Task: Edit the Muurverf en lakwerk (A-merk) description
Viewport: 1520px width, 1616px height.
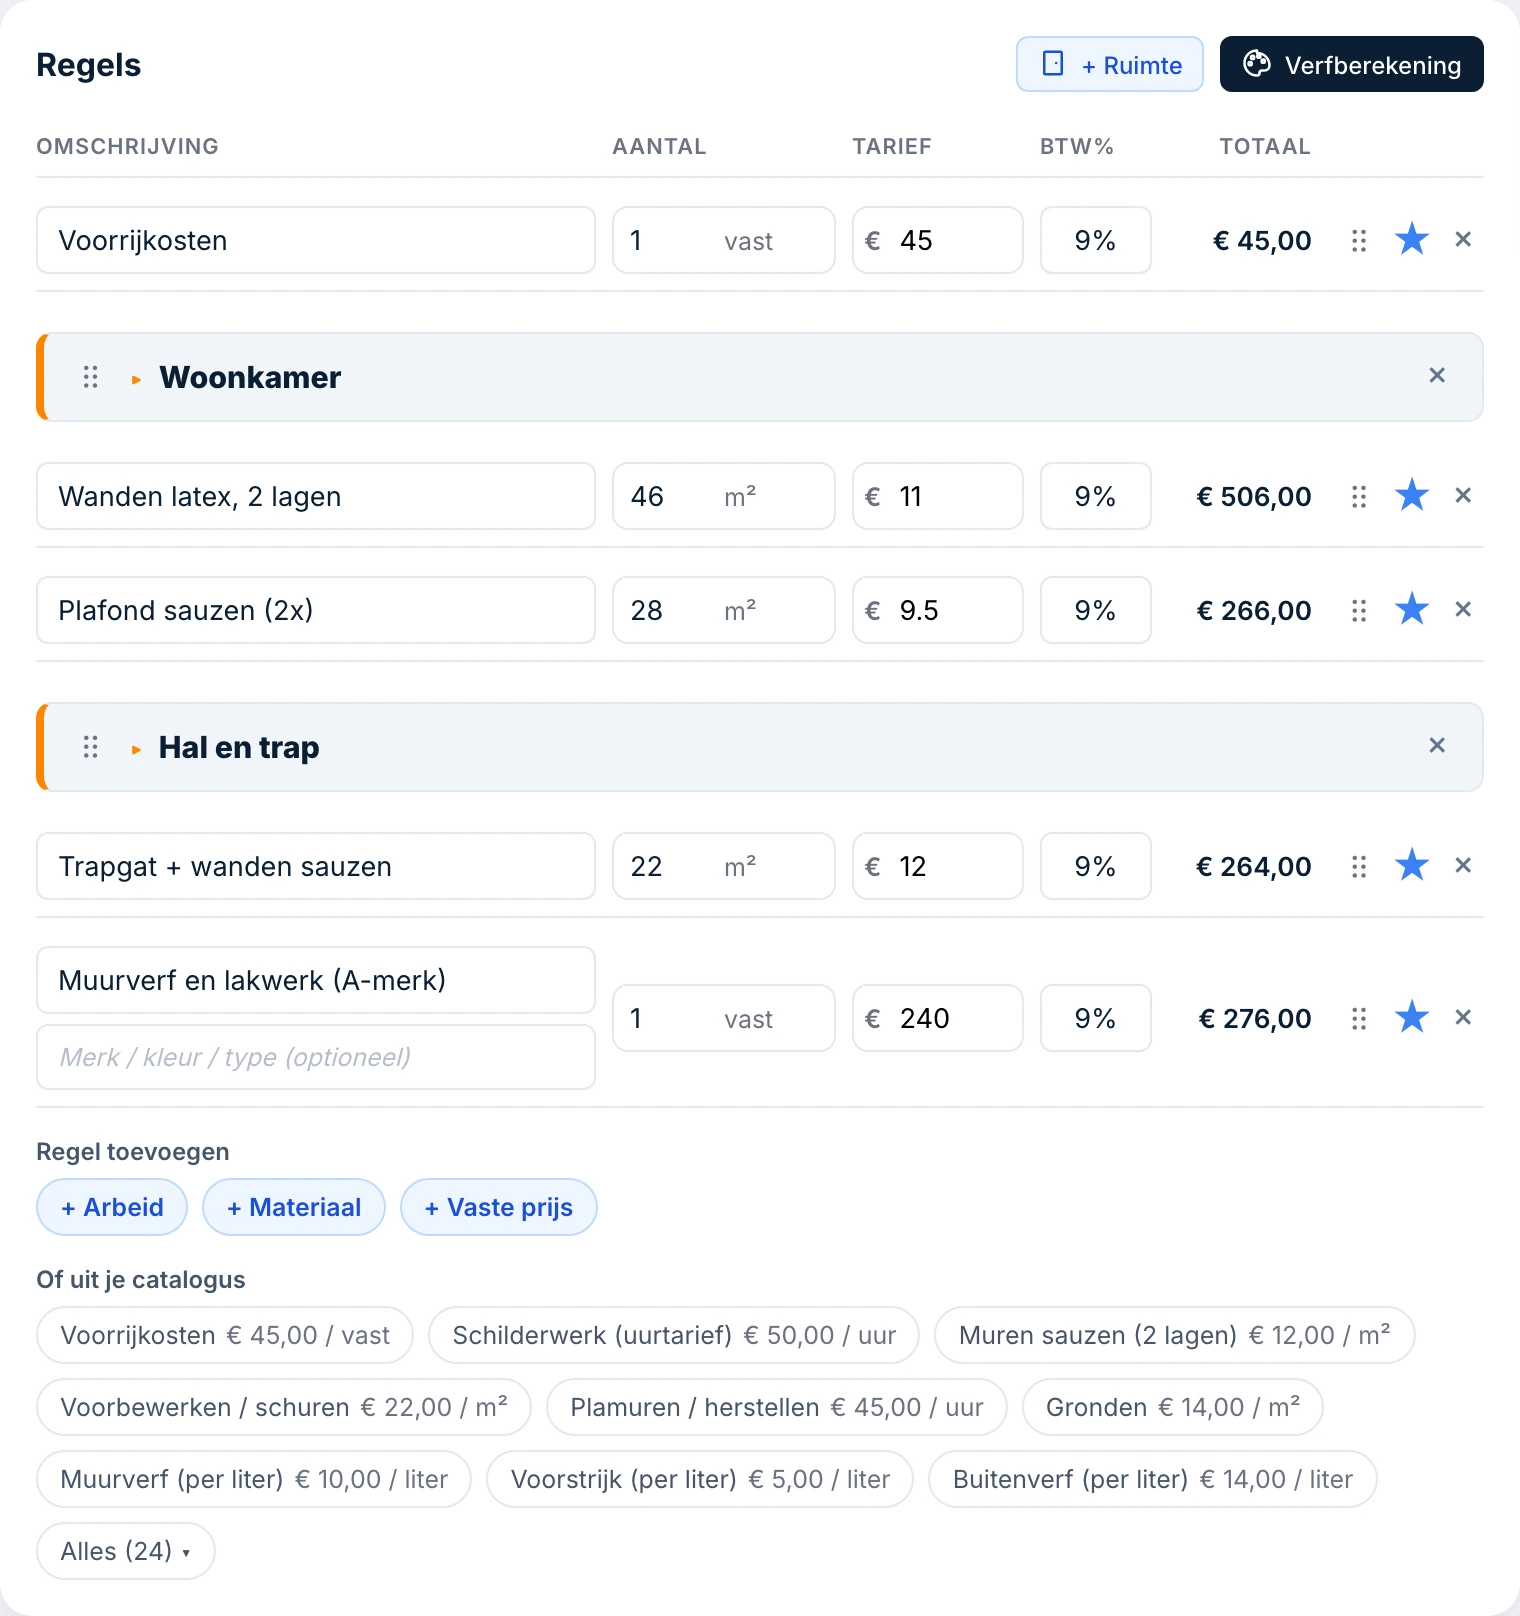Action: (316, 980)
